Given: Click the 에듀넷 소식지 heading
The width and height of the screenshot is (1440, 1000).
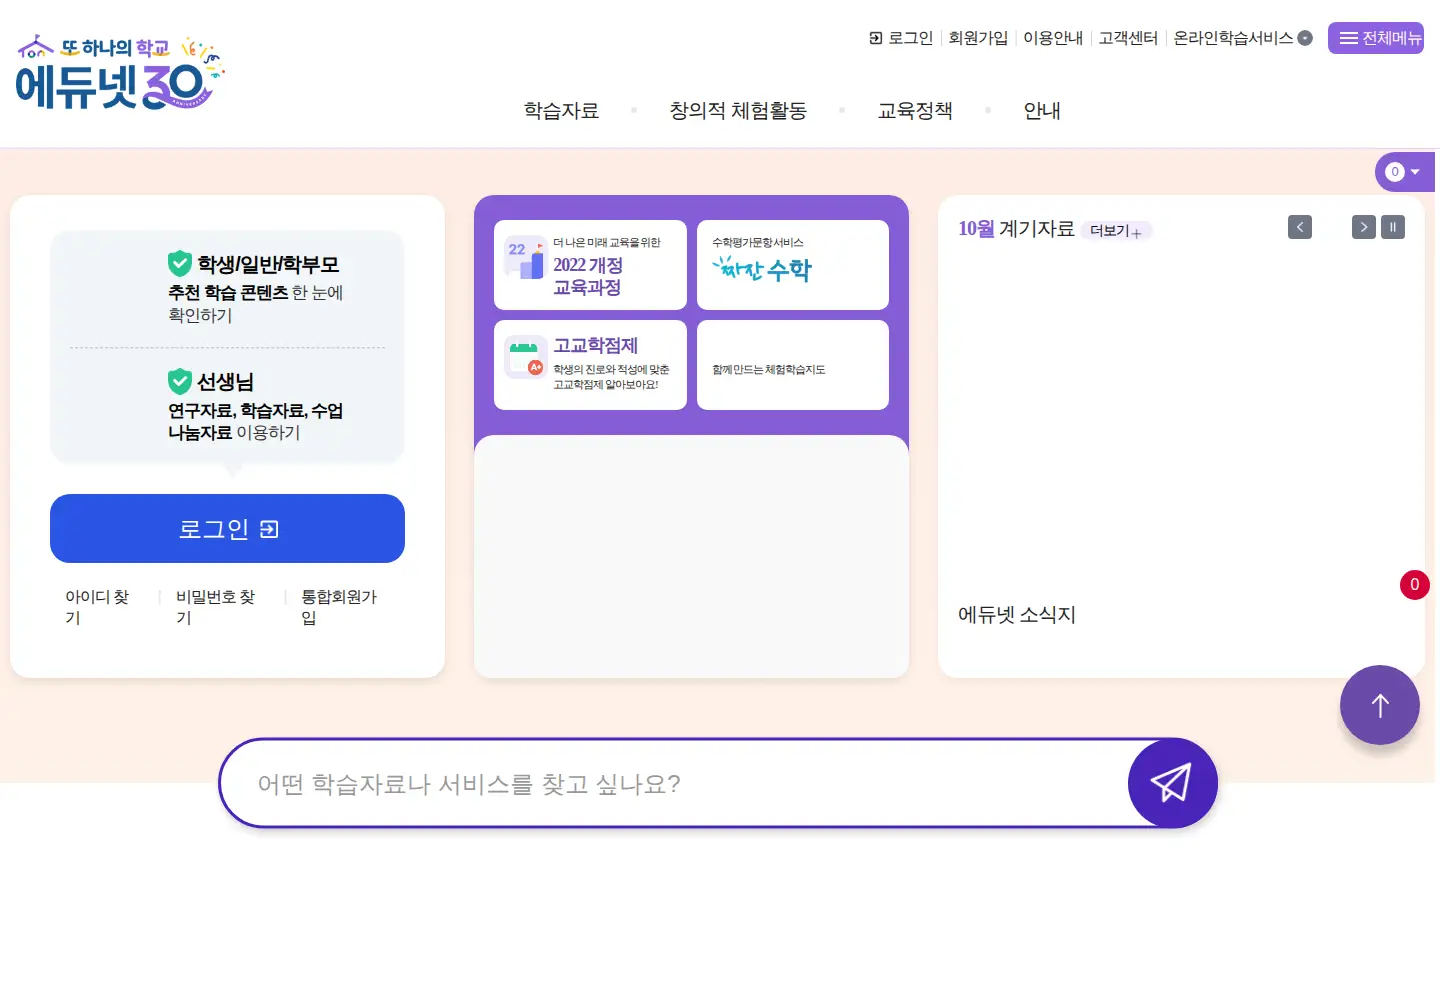Looking at the screenshot, I should 1017,615.
